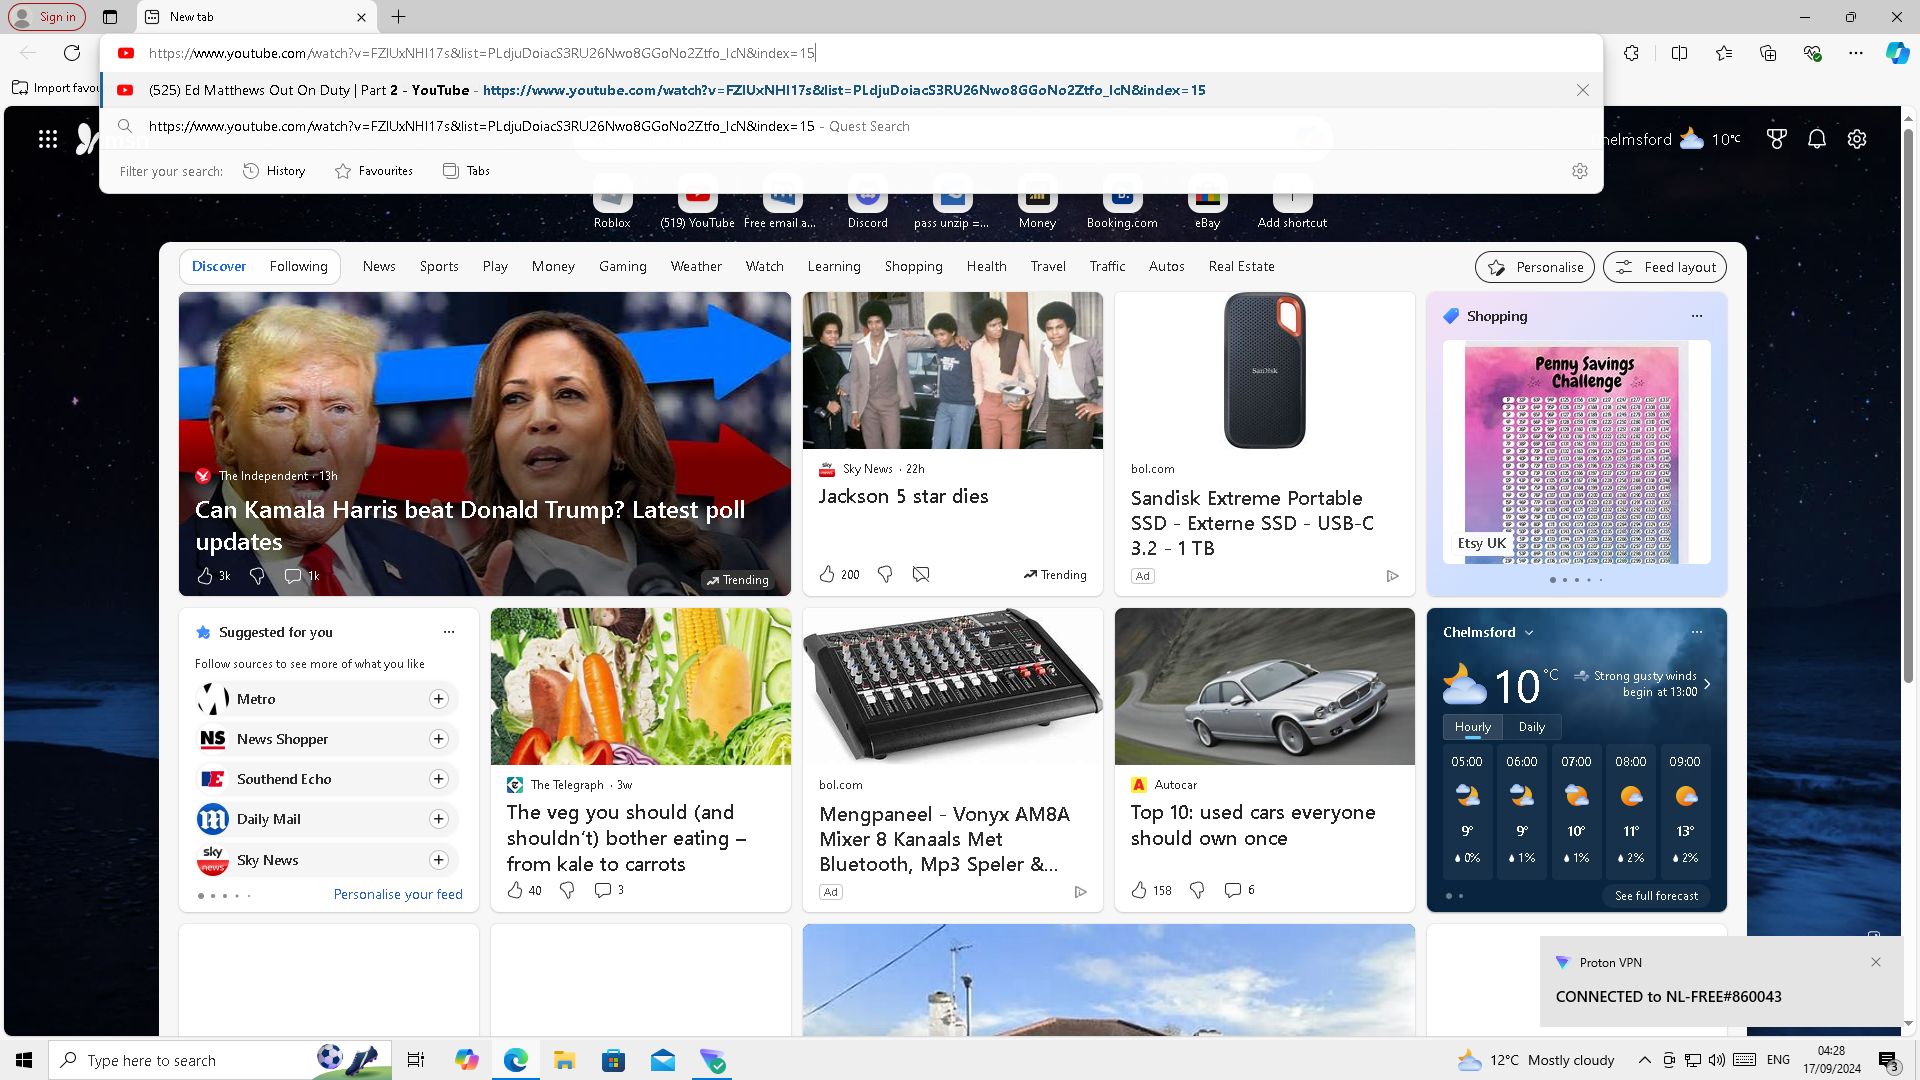Expand the Chelmsford location dropdown
Viewport: 1920px width, 1080px height.
pos(1529,633)
